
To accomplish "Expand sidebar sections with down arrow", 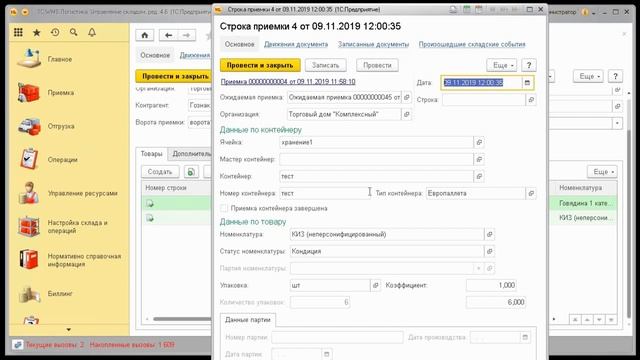I will (x=69, y=329).
